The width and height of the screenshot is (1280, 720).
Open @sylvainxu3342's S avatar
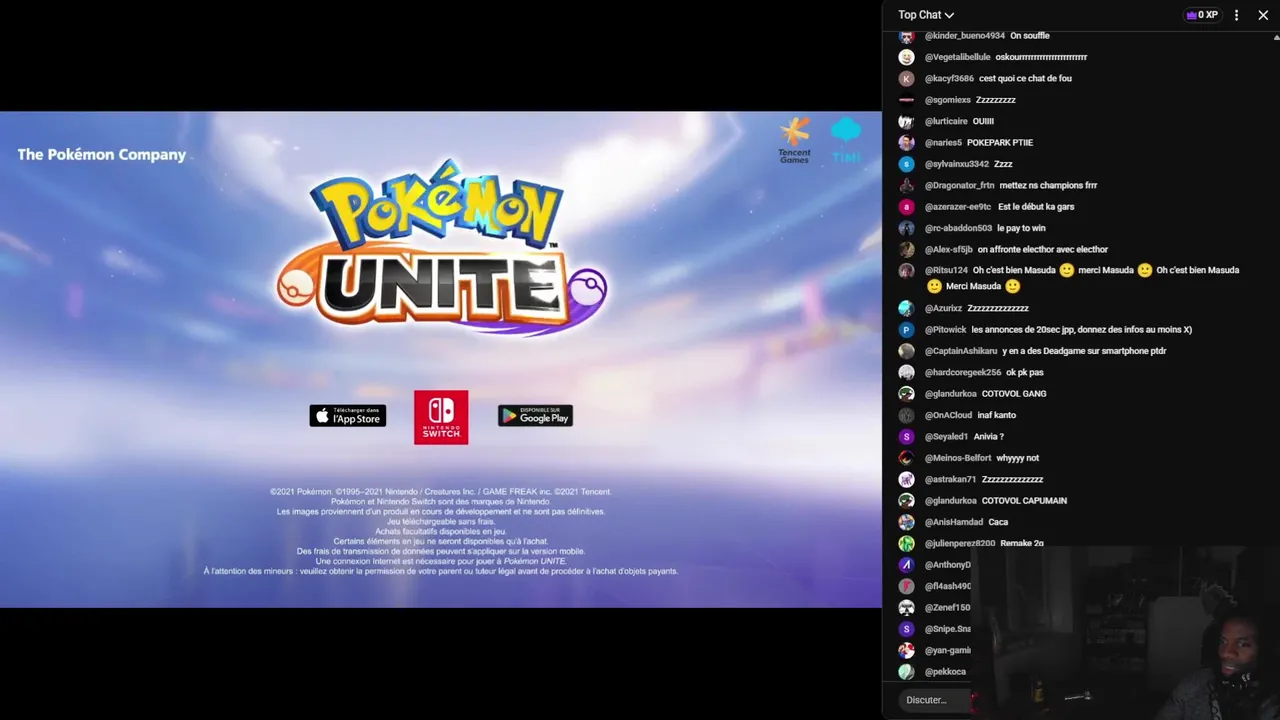(x=906, y=164)
